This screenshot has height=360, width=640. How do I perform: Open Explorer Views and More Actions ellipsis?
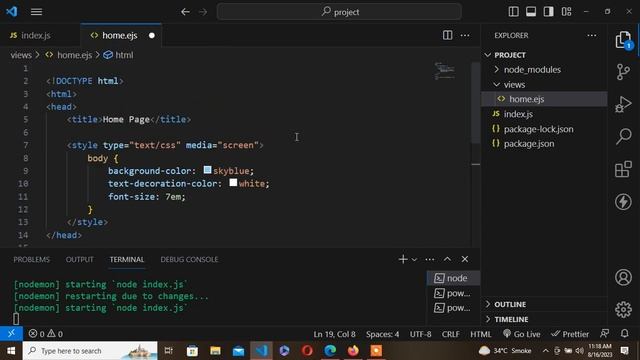[x=592, y=36]
